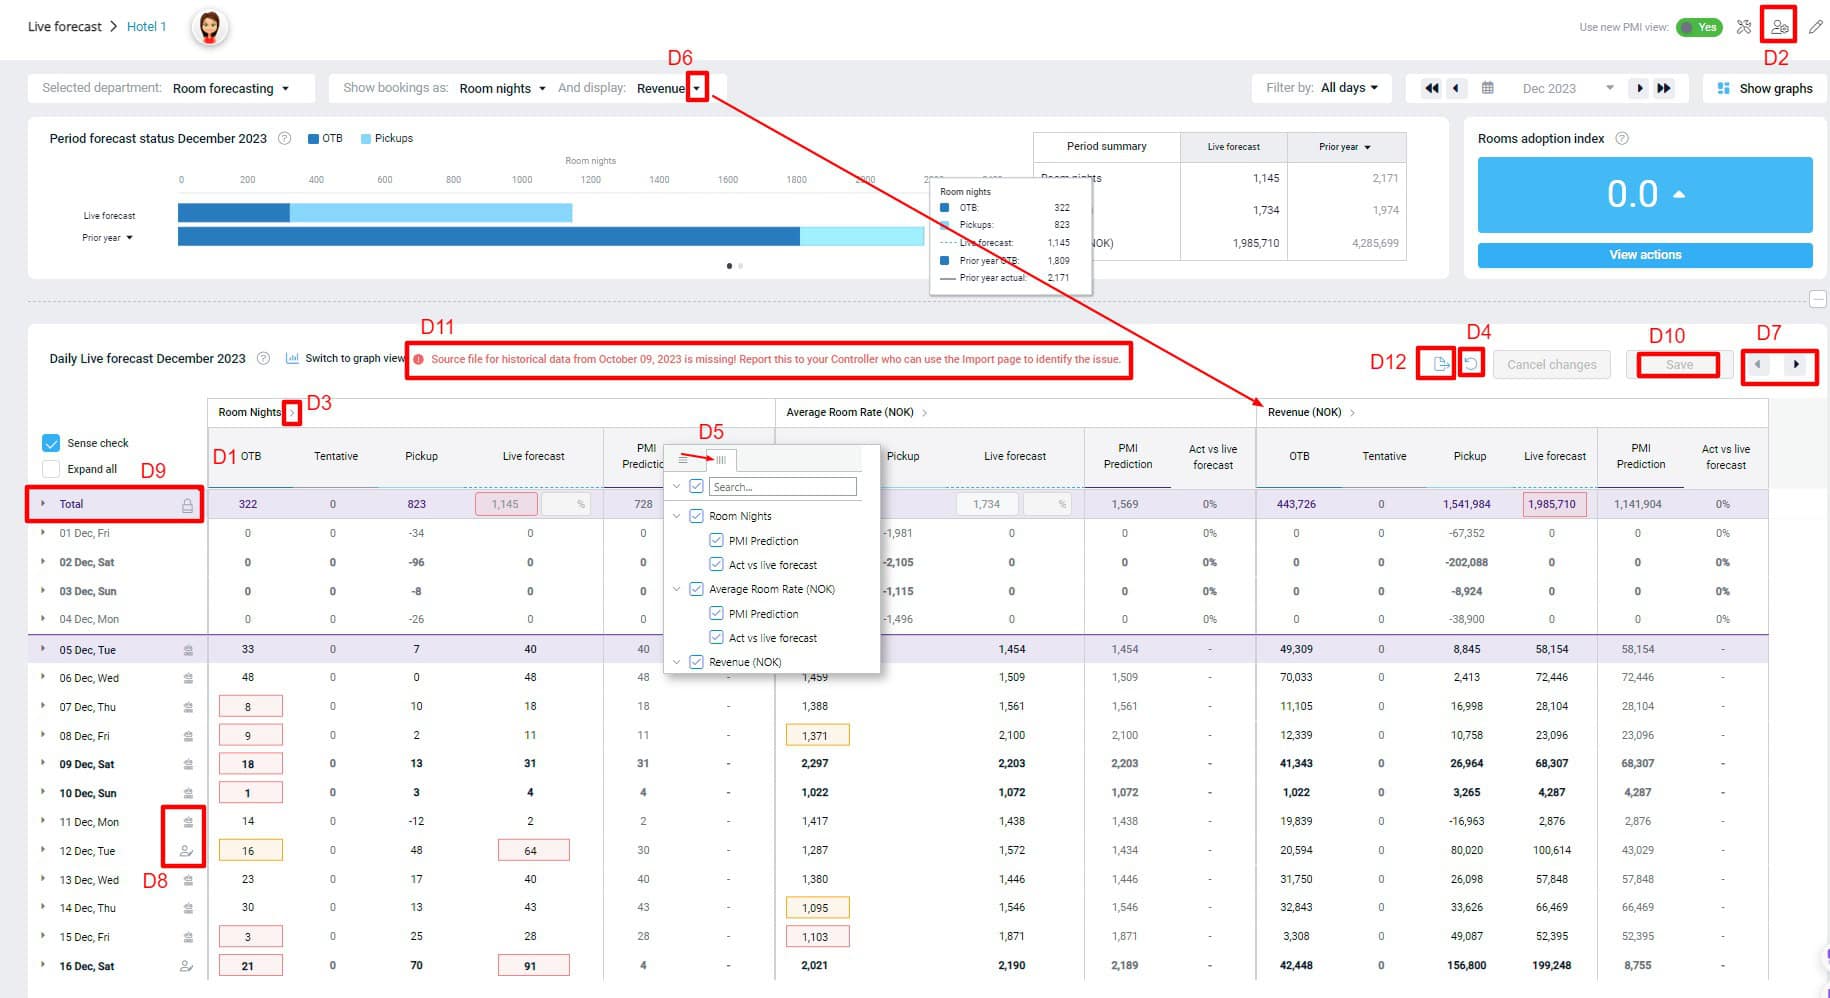This screenshot has height=998, width=1830.
Task: Click the search field in the column picker
Action: point(783,487)
